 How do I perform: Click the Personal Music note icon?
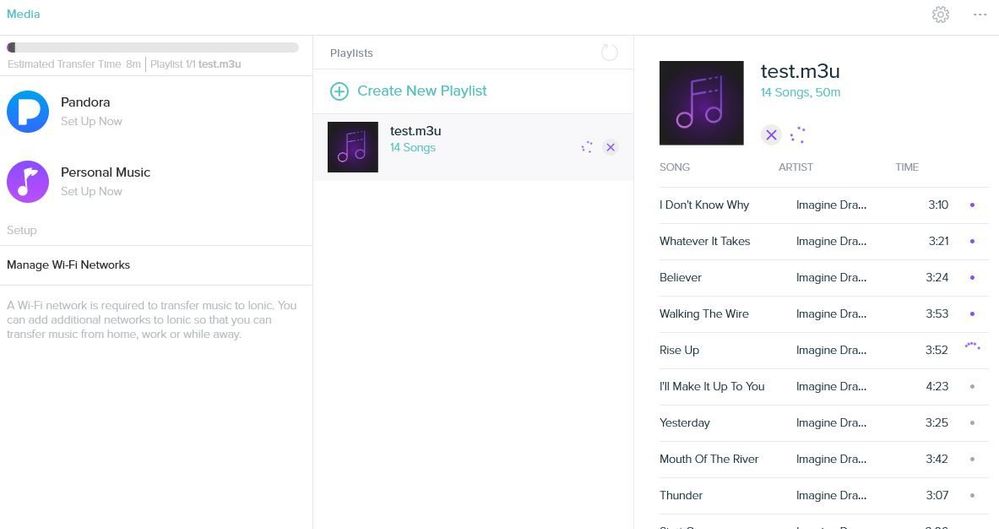(x=28, y=181)
